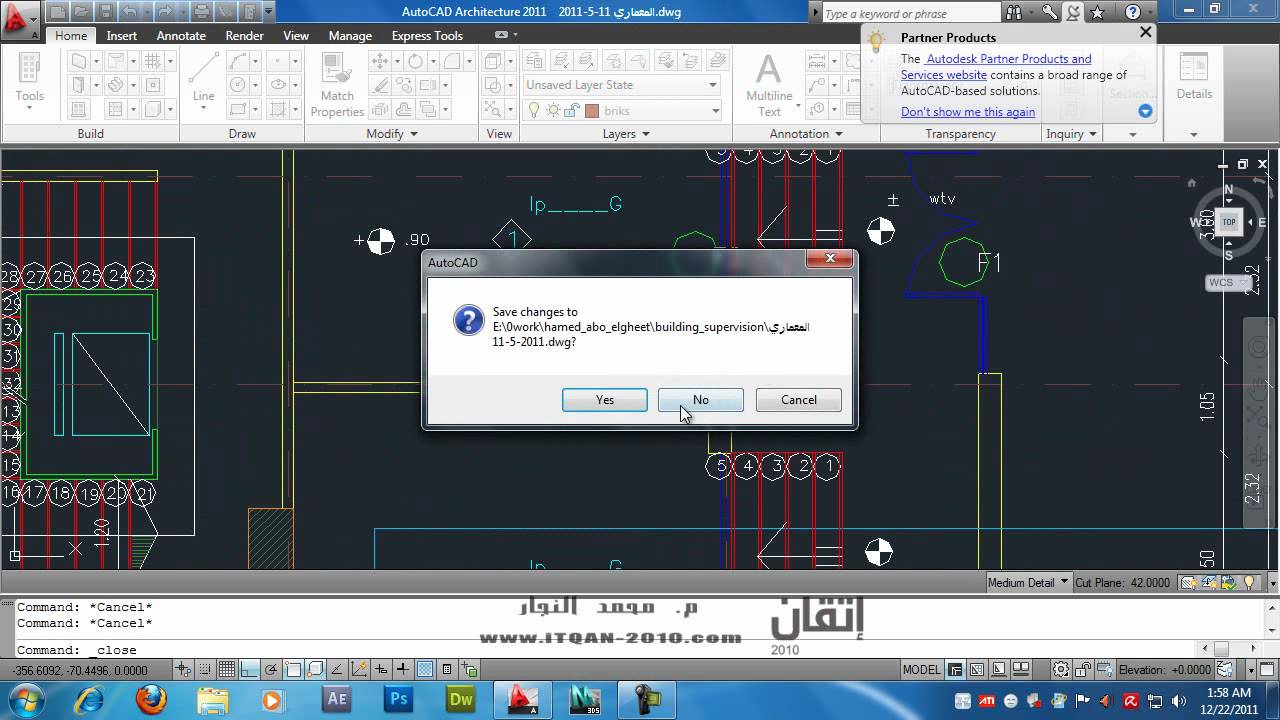Image resolution: width=1280 pixels, height=720 pixels.
Task: Click the Wall tool in Build panel
Action: [x=79, y=61]
